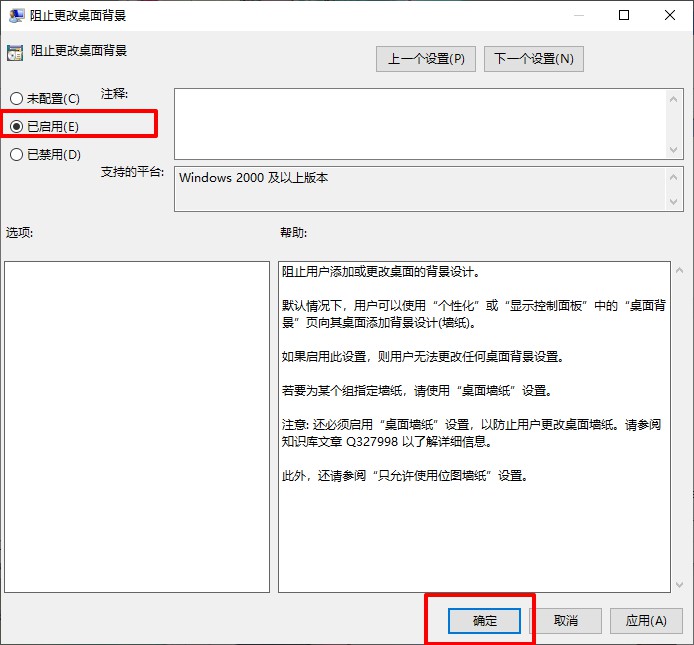
Task: Click inside the 注释 comment text box
Action: 420,123
